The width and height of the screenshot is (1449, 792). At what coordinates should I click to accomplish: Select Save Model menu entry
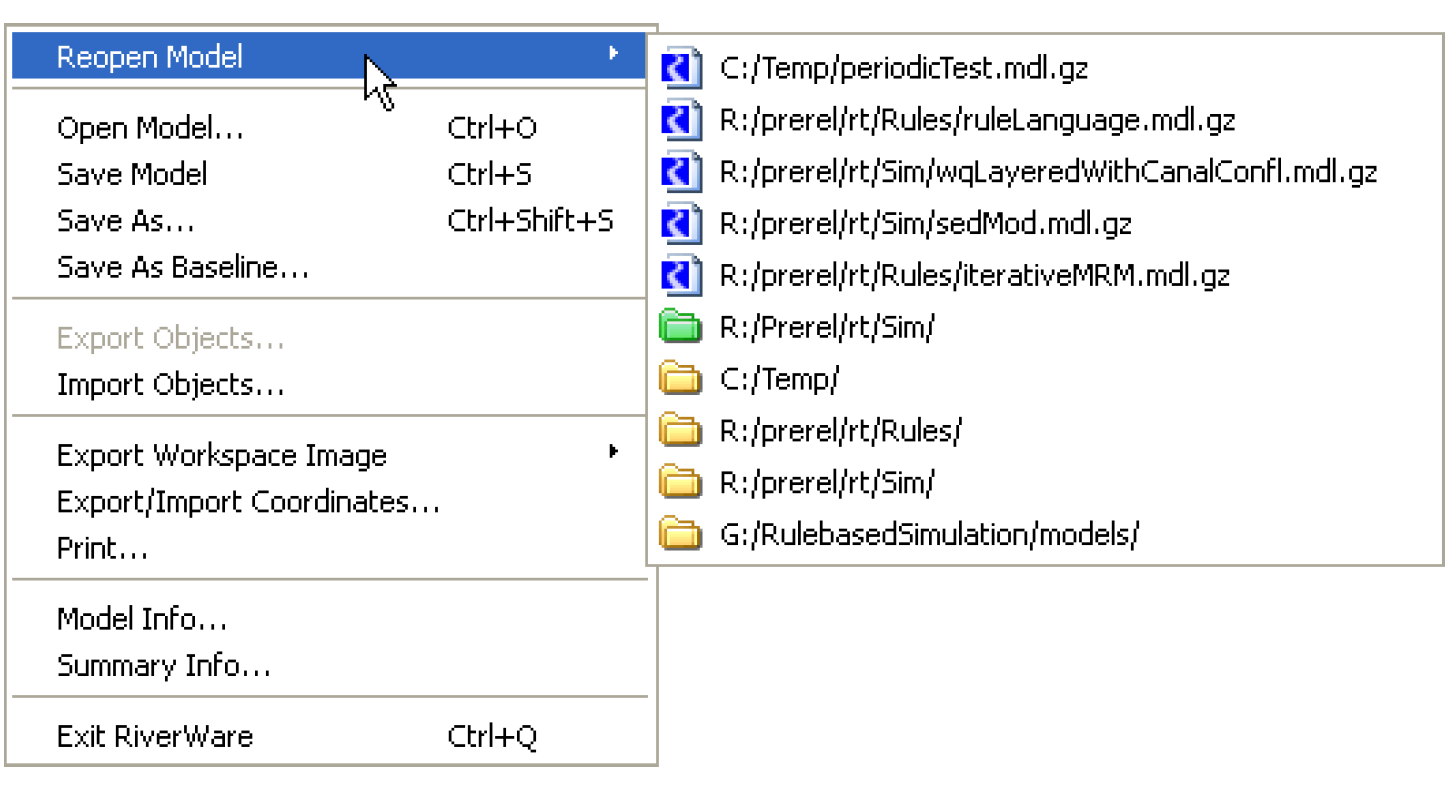click(132, 174)
